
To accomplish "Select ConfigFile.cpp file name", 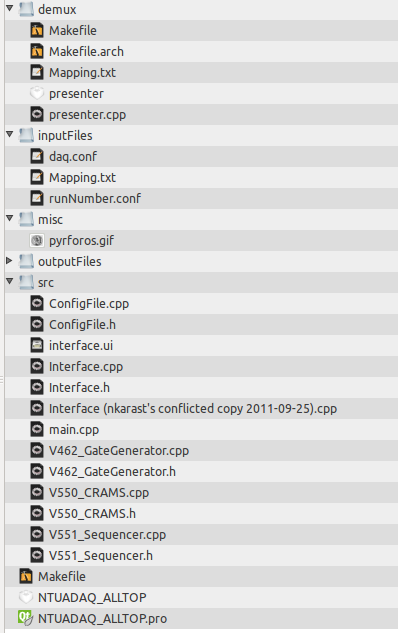I will 89,304.
